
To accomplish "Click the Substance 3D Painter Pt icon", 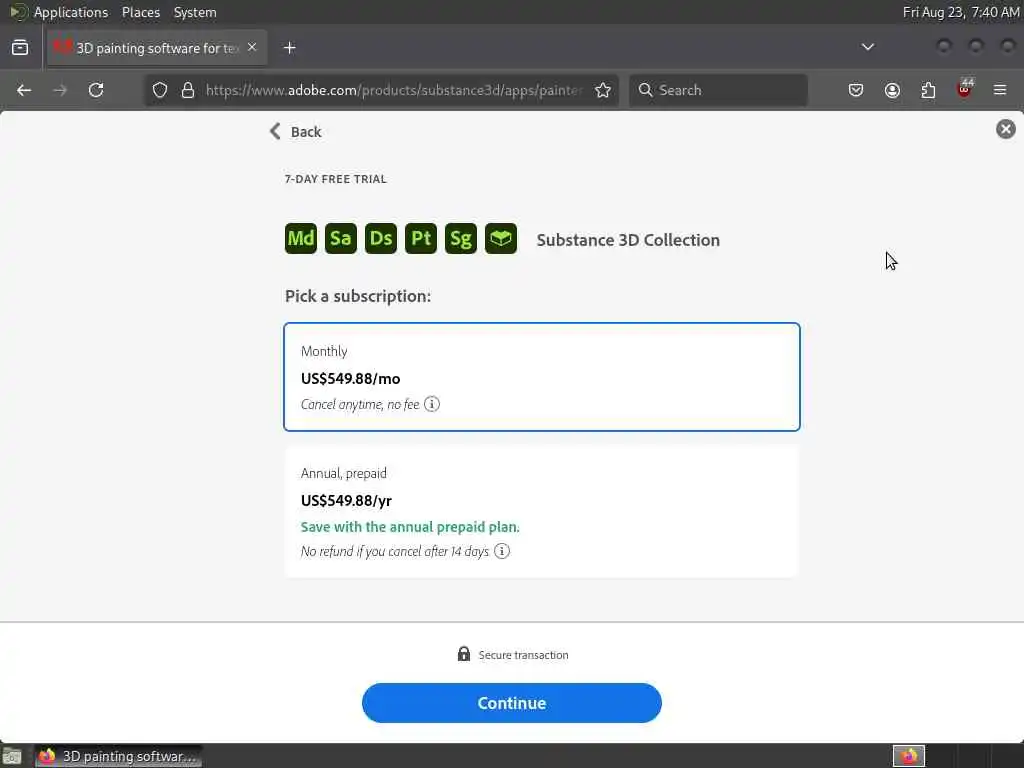I will click(421, 238).
